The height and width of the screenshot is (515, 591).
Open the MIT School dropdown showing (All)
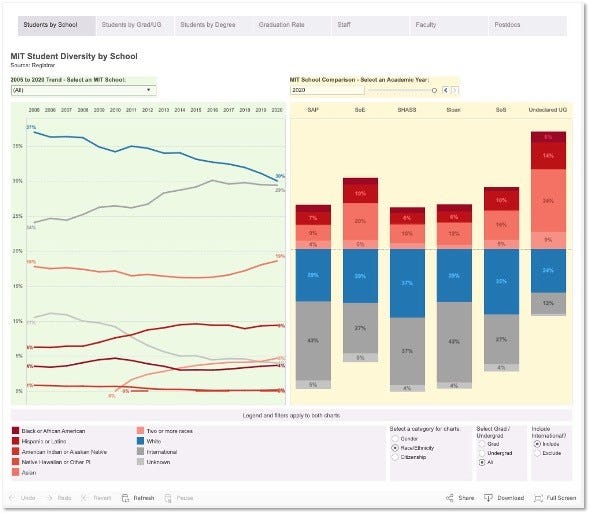84,90
